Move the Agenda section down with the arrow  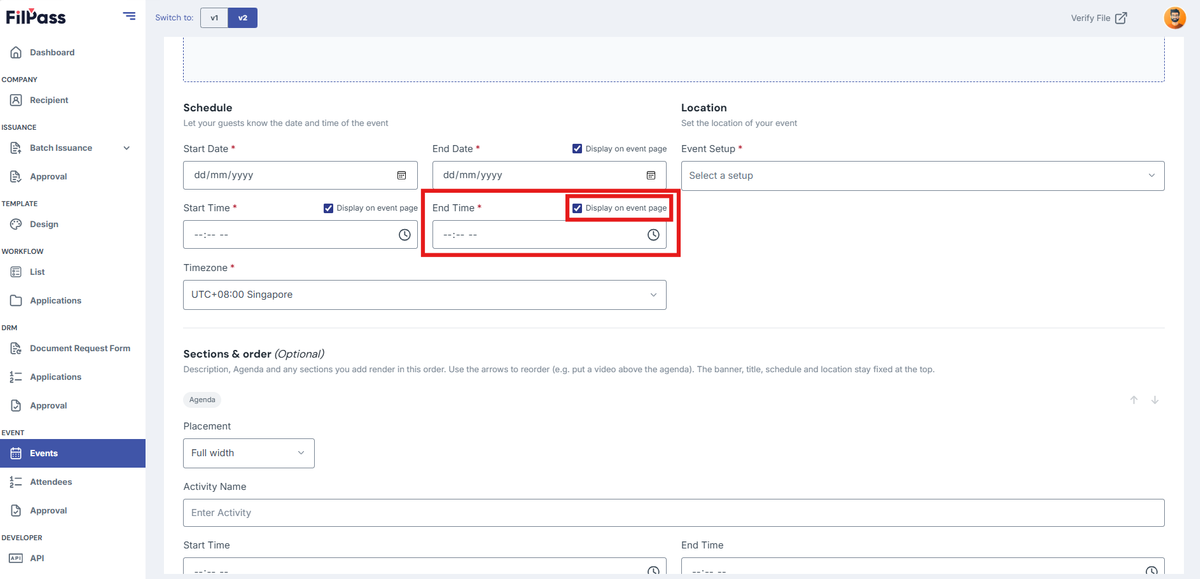click(x=1155, y=400)
